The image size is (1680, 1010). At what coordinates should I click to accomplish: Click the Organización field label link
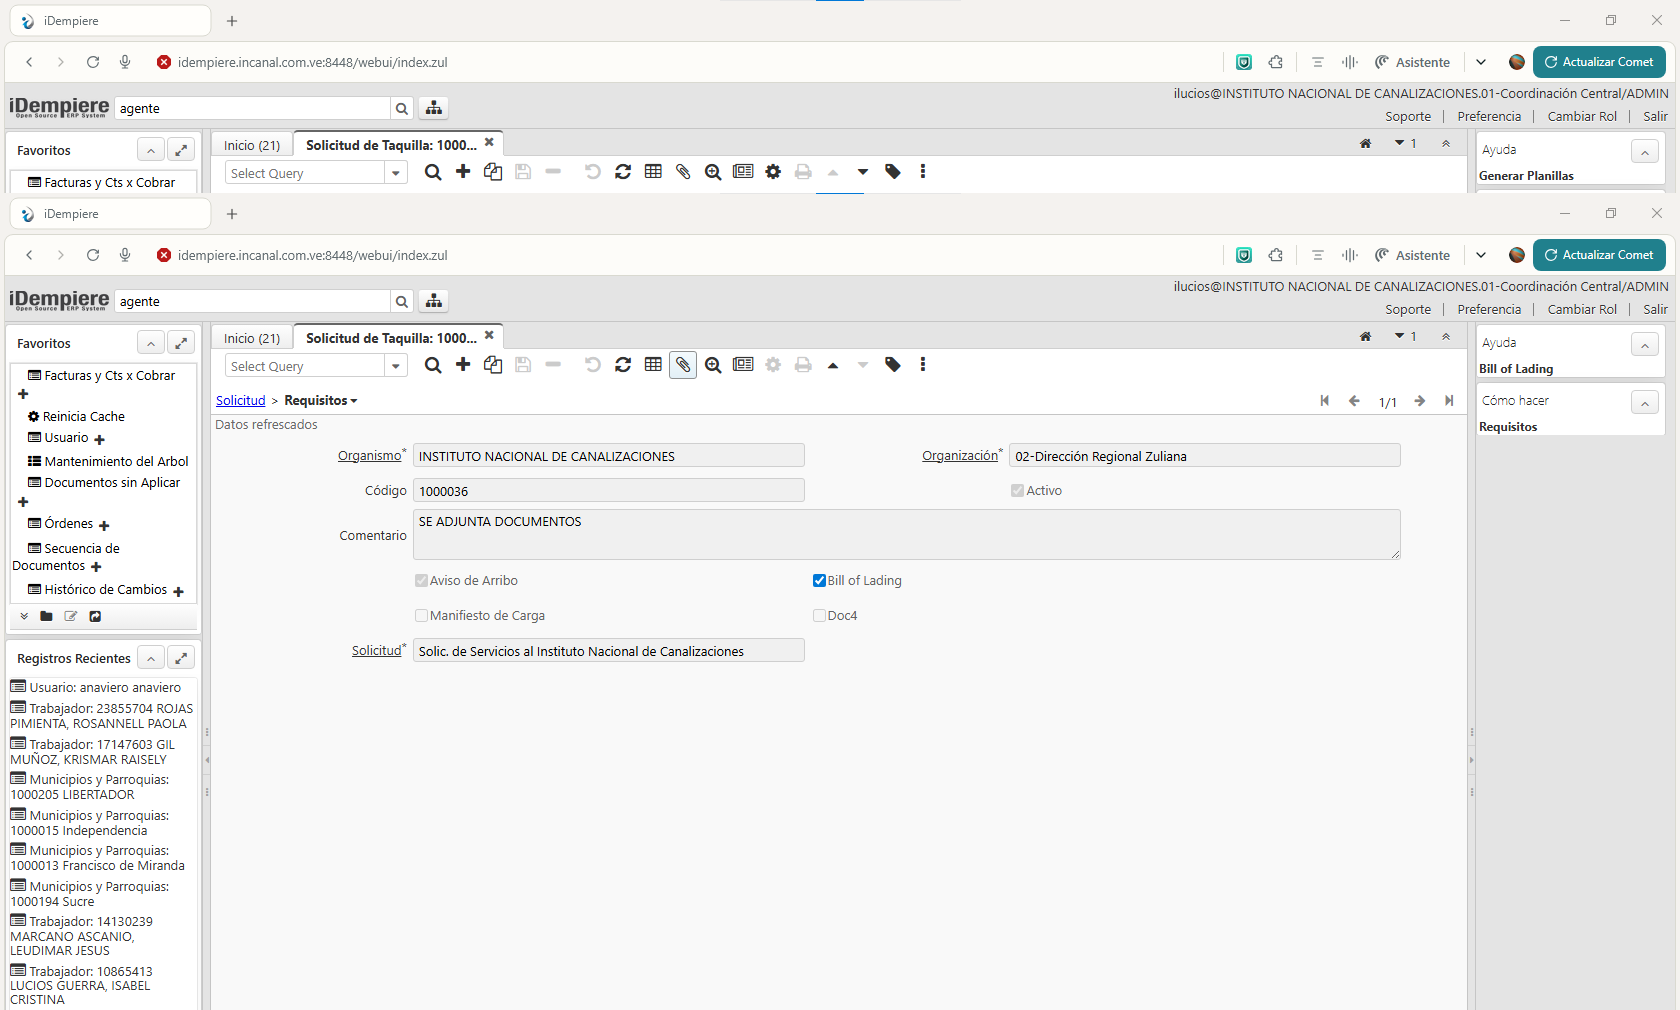point(959,456)
